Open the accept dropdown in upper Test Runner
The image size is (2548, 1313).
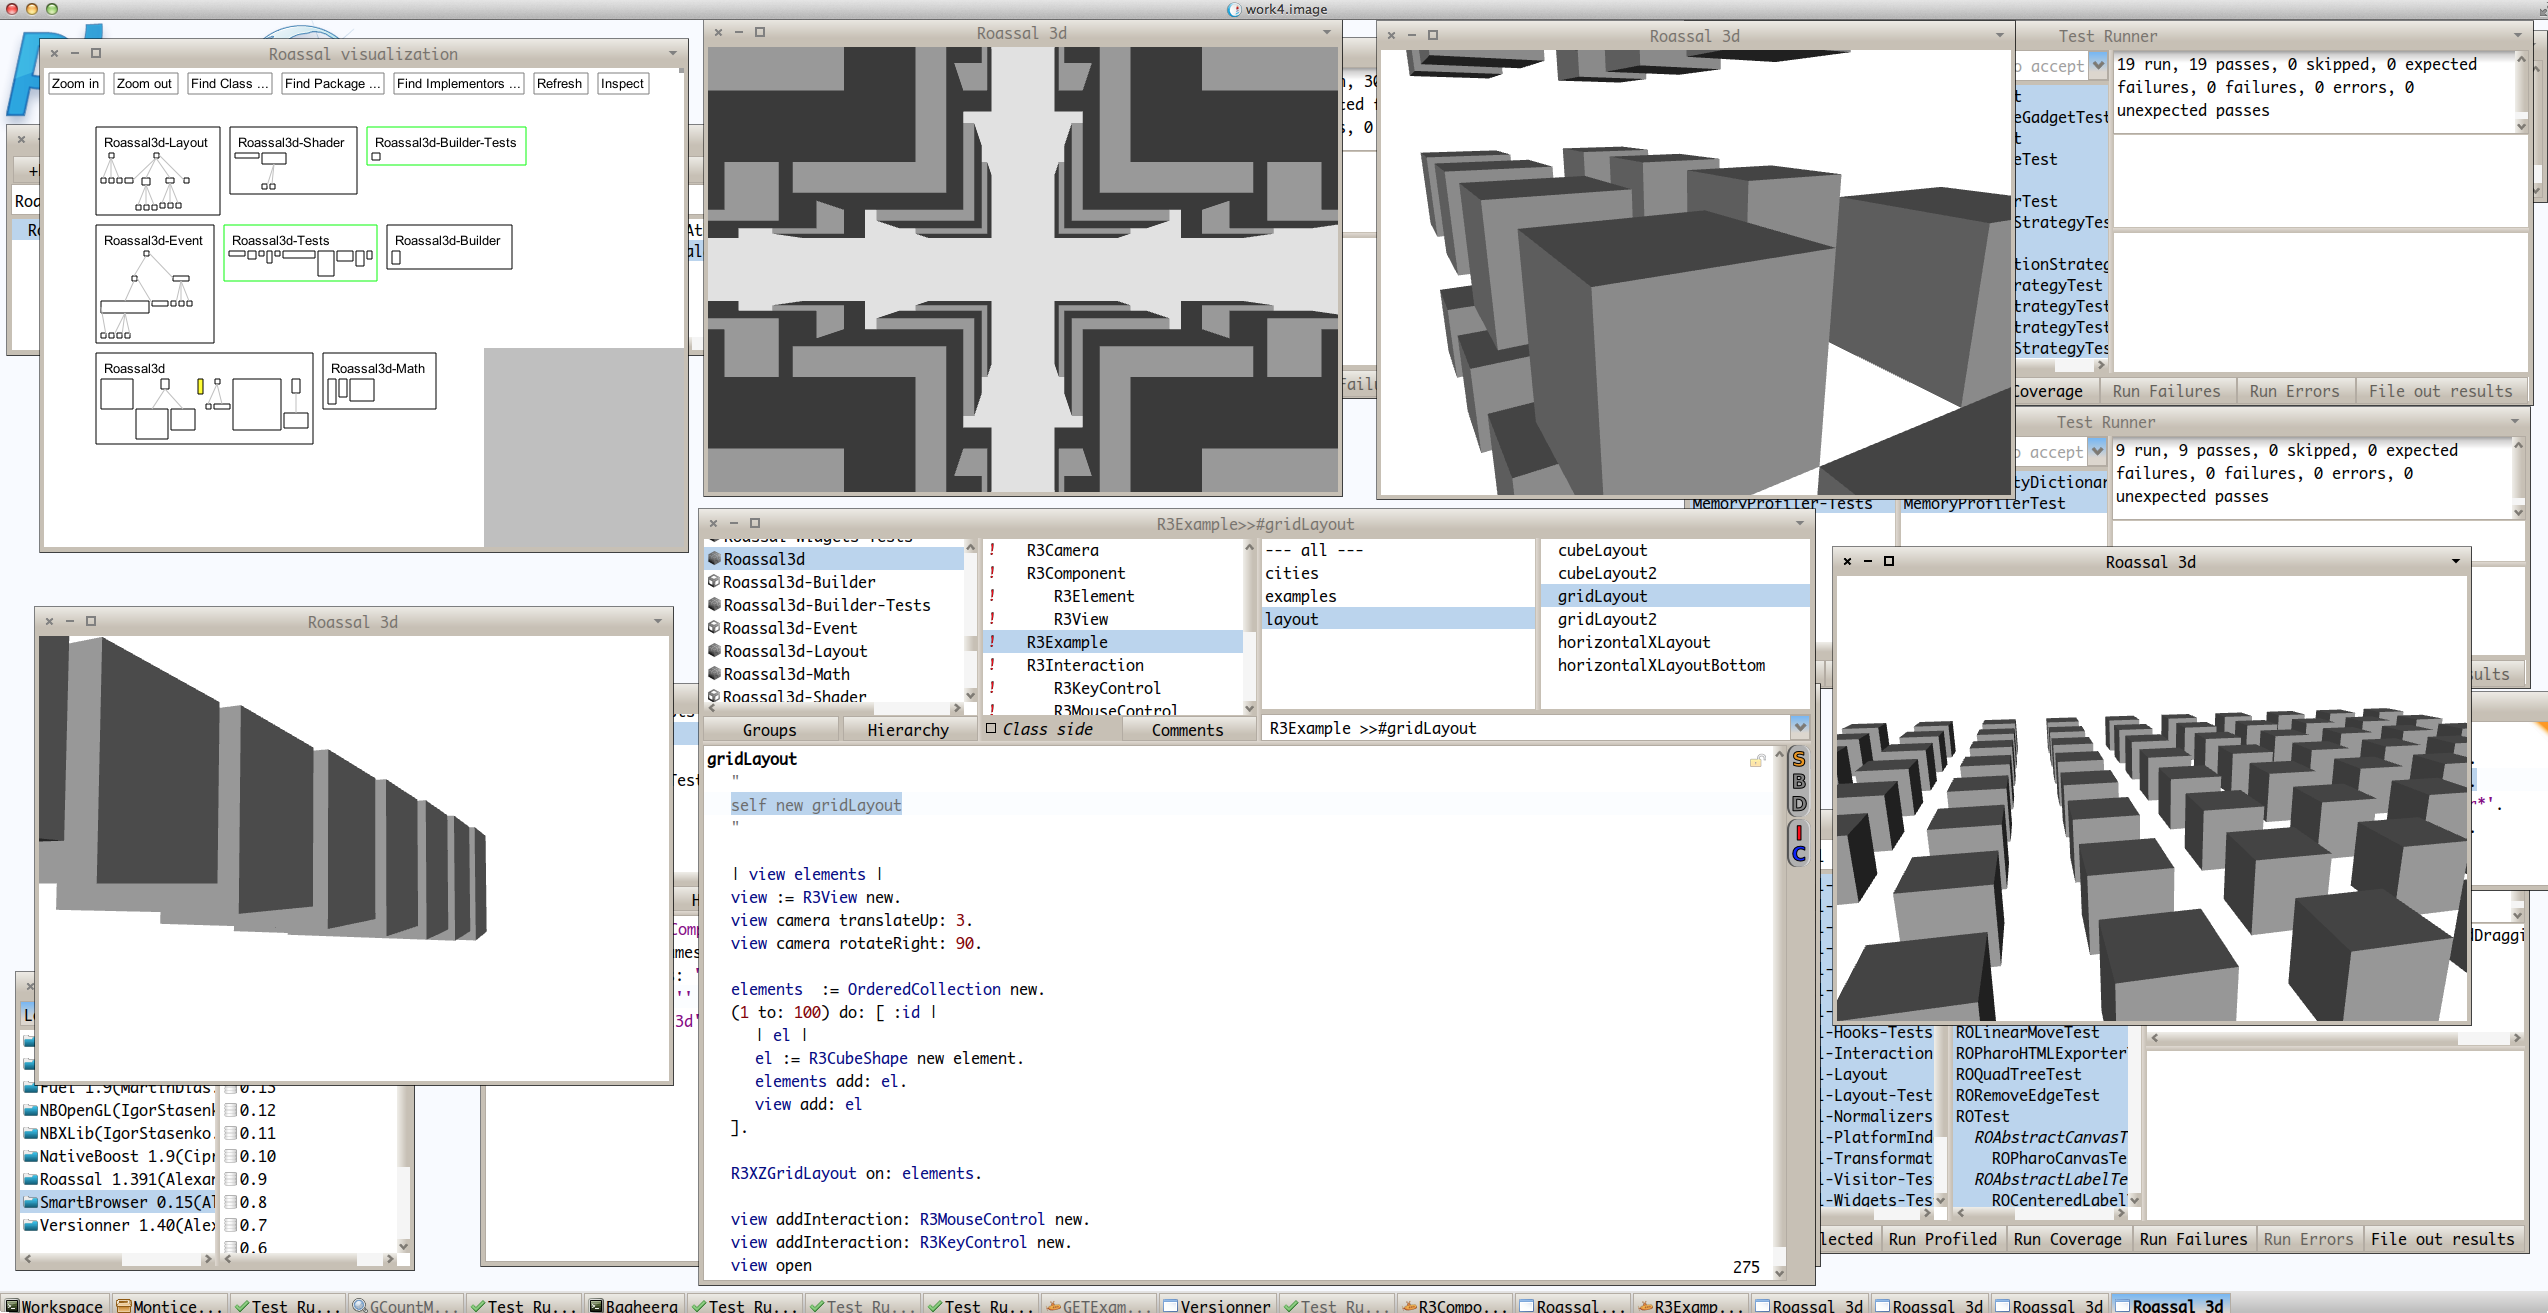tap(2099, 66)
